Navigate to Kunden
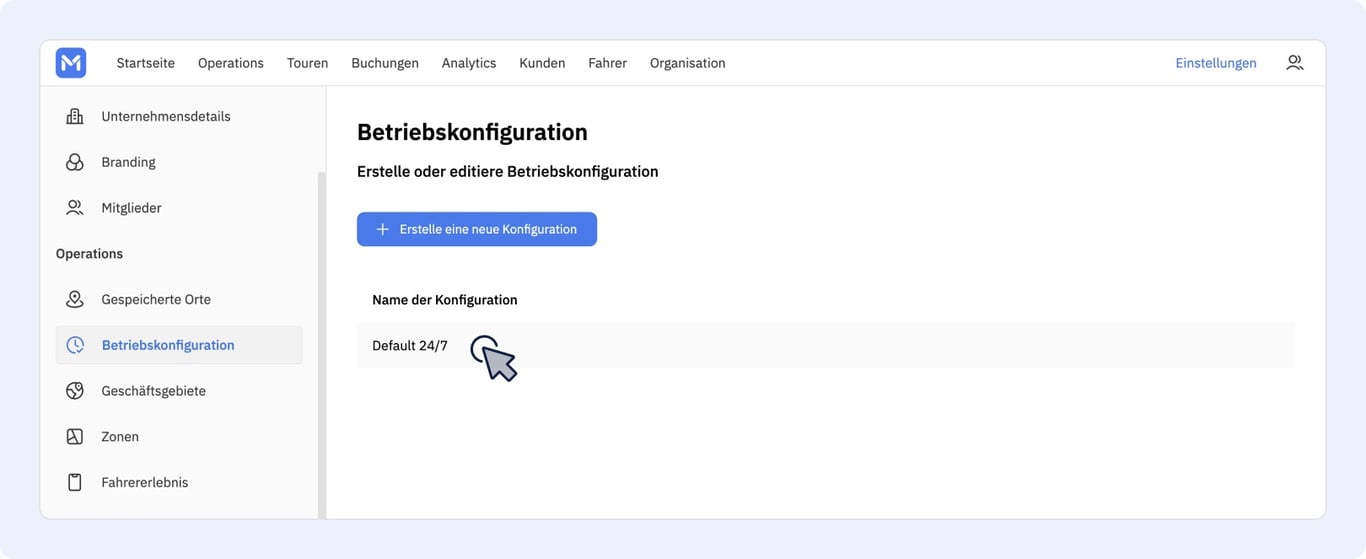 tap(542, 63)
